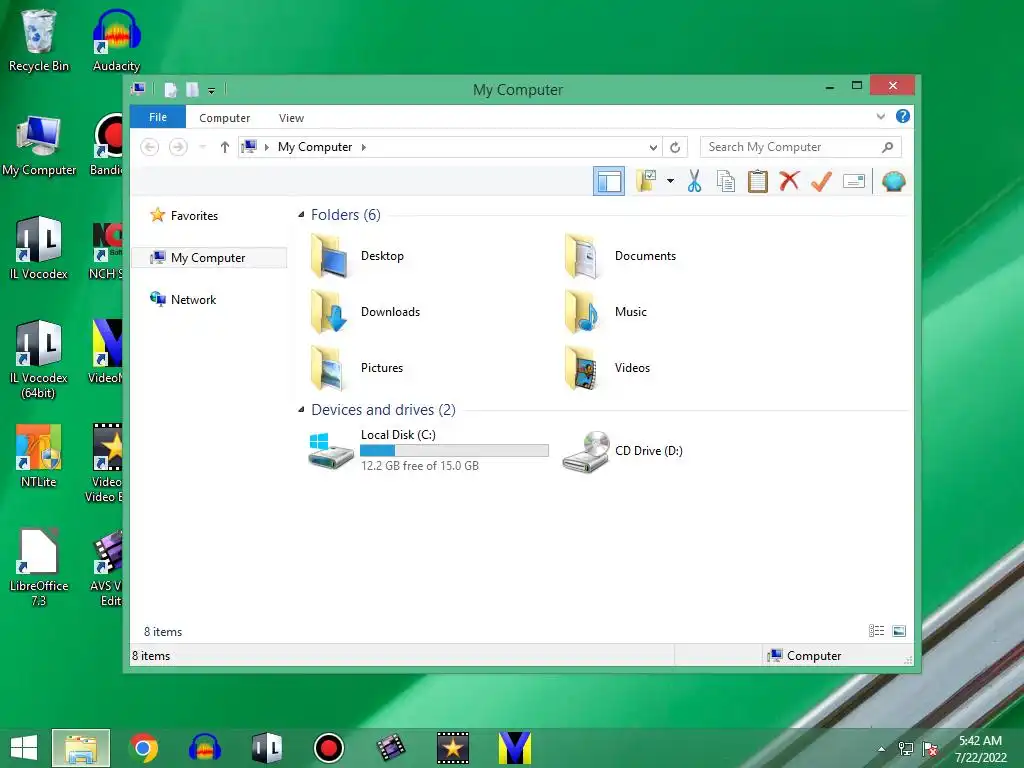Click File Explorer on the taskbar
The image size is (1024, 768).
coord(81,748)
